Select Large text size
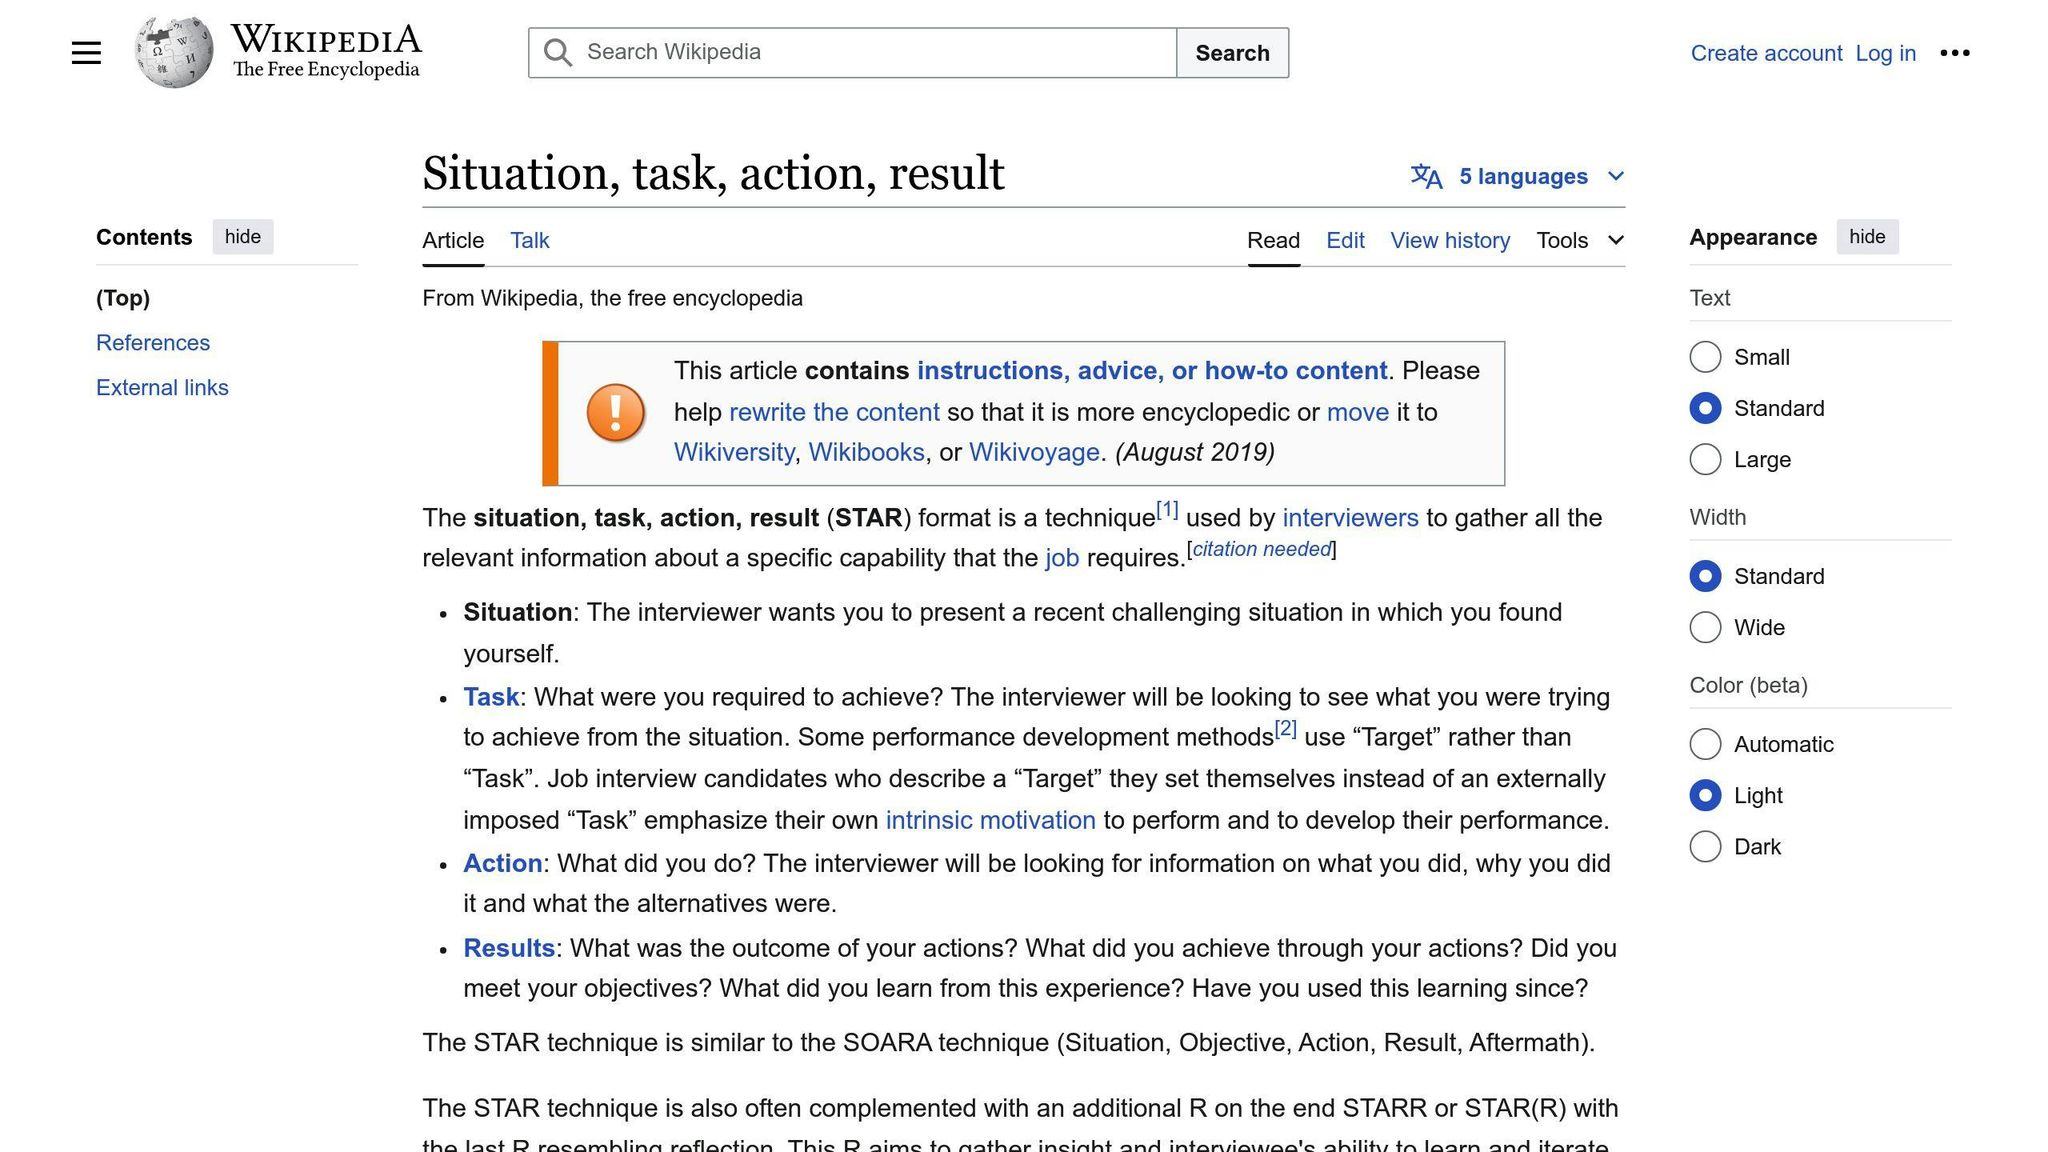The image size is (2048, 1152). tap(1705, 460)
